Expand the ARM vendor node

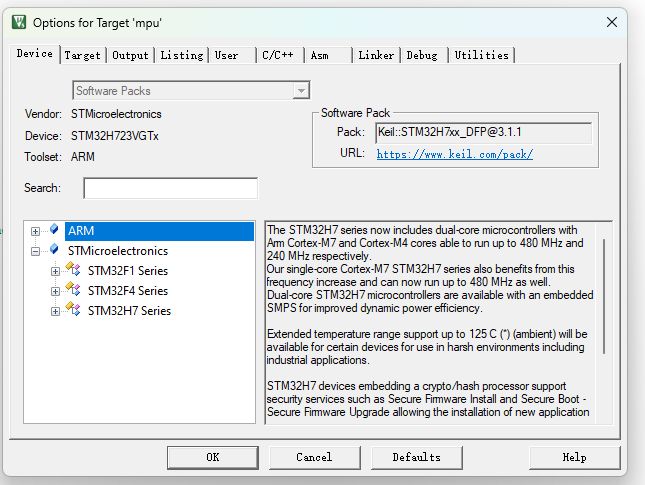tap(35, 231)
